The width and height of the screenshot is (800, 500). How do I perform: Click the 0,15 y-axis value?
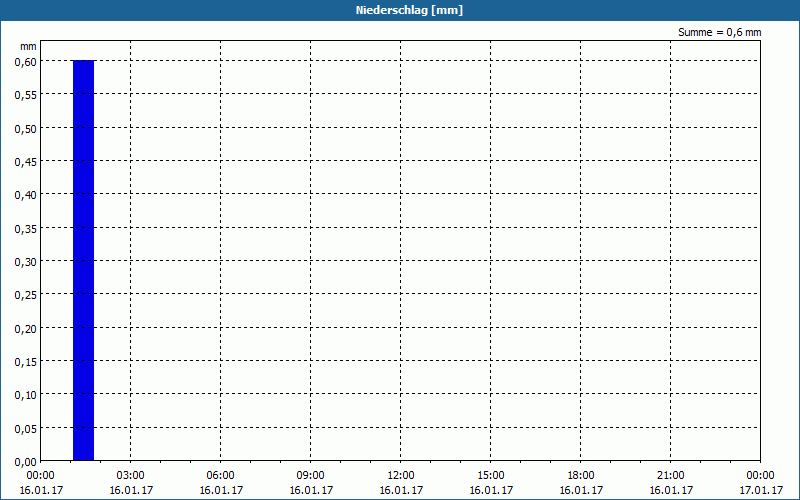tap(26, 362)
